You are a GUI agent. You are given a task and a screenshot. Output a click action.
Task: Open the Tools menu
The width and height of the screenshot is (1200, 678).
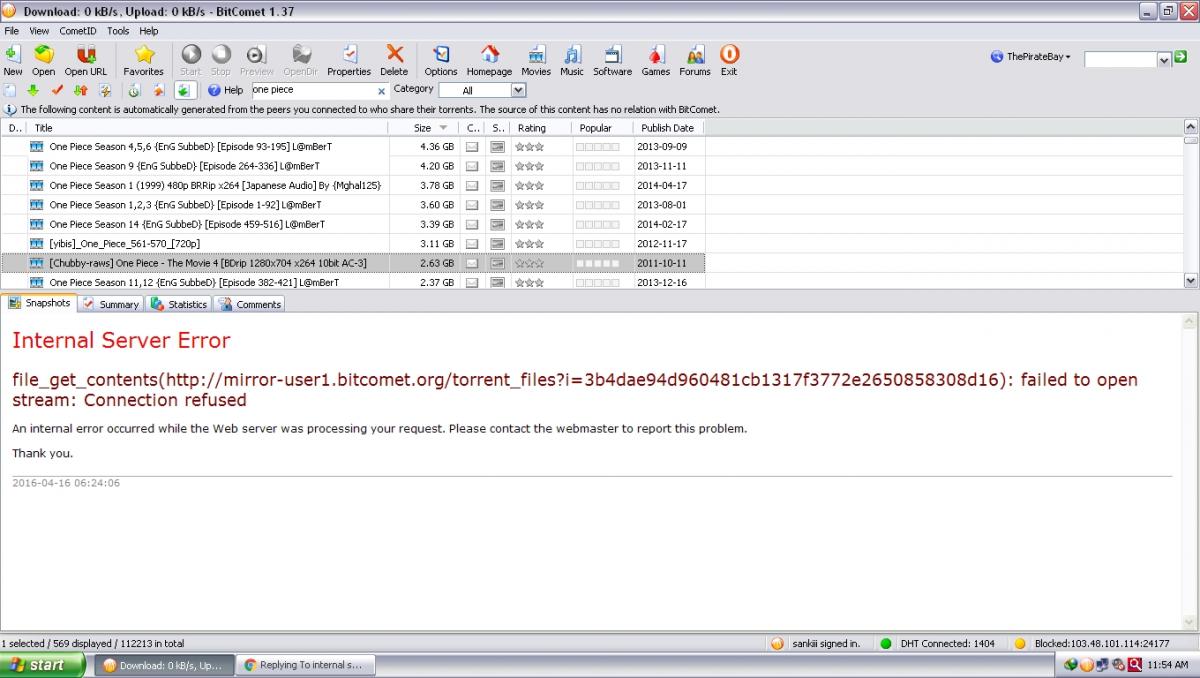[x=118, y=31]
